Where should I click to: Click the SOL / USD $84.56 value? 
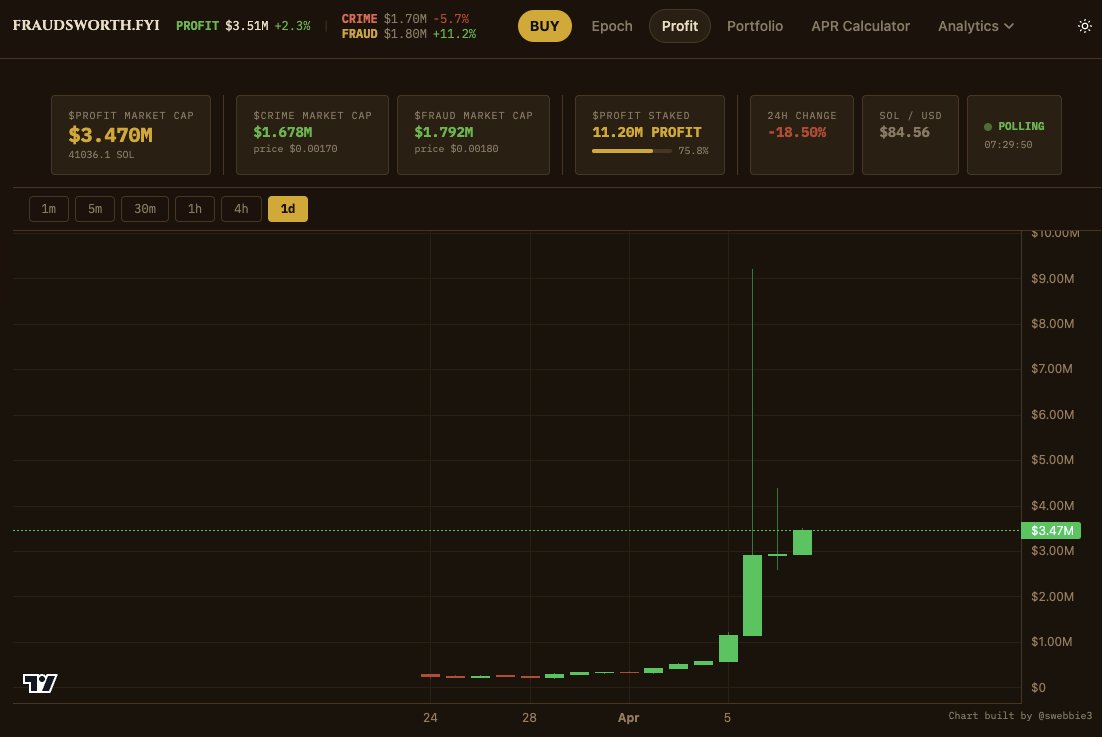[x=905, y=132]
